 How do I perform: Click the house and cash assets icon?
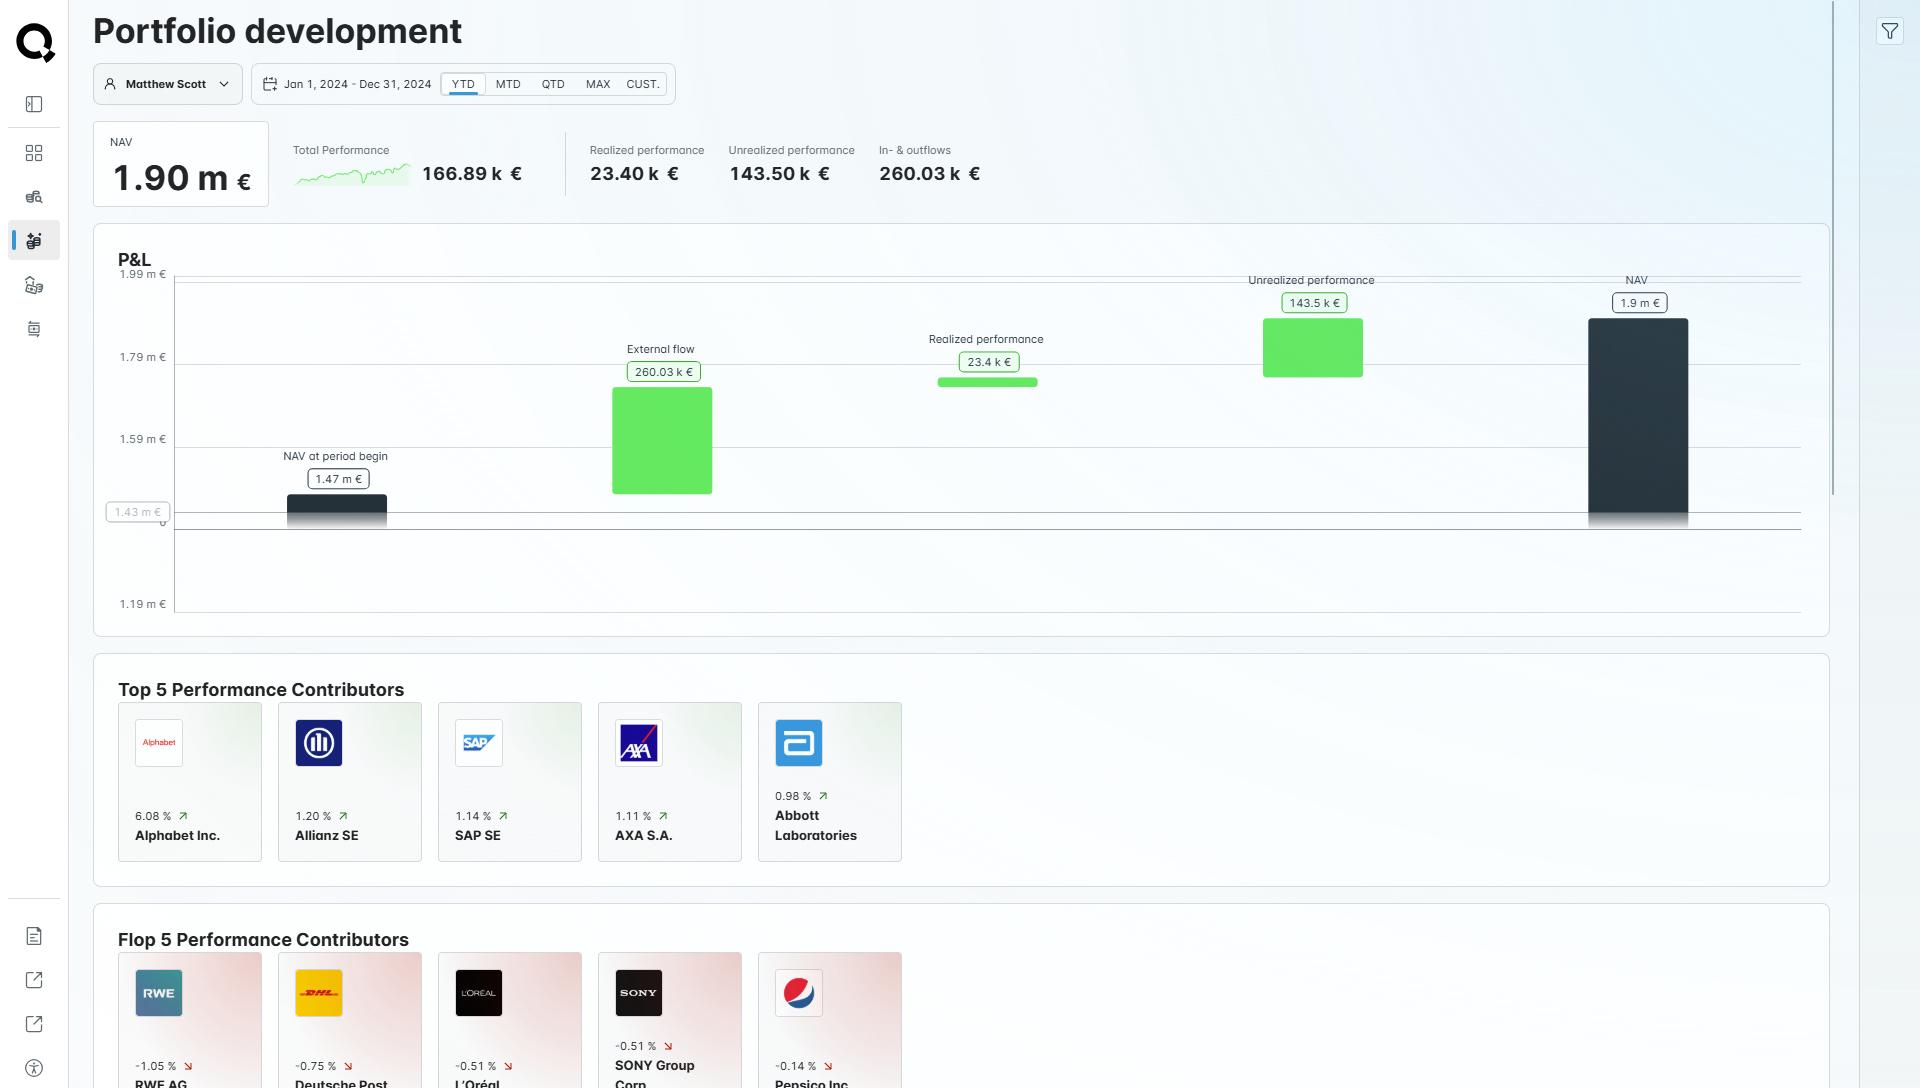tap(34, 286)
